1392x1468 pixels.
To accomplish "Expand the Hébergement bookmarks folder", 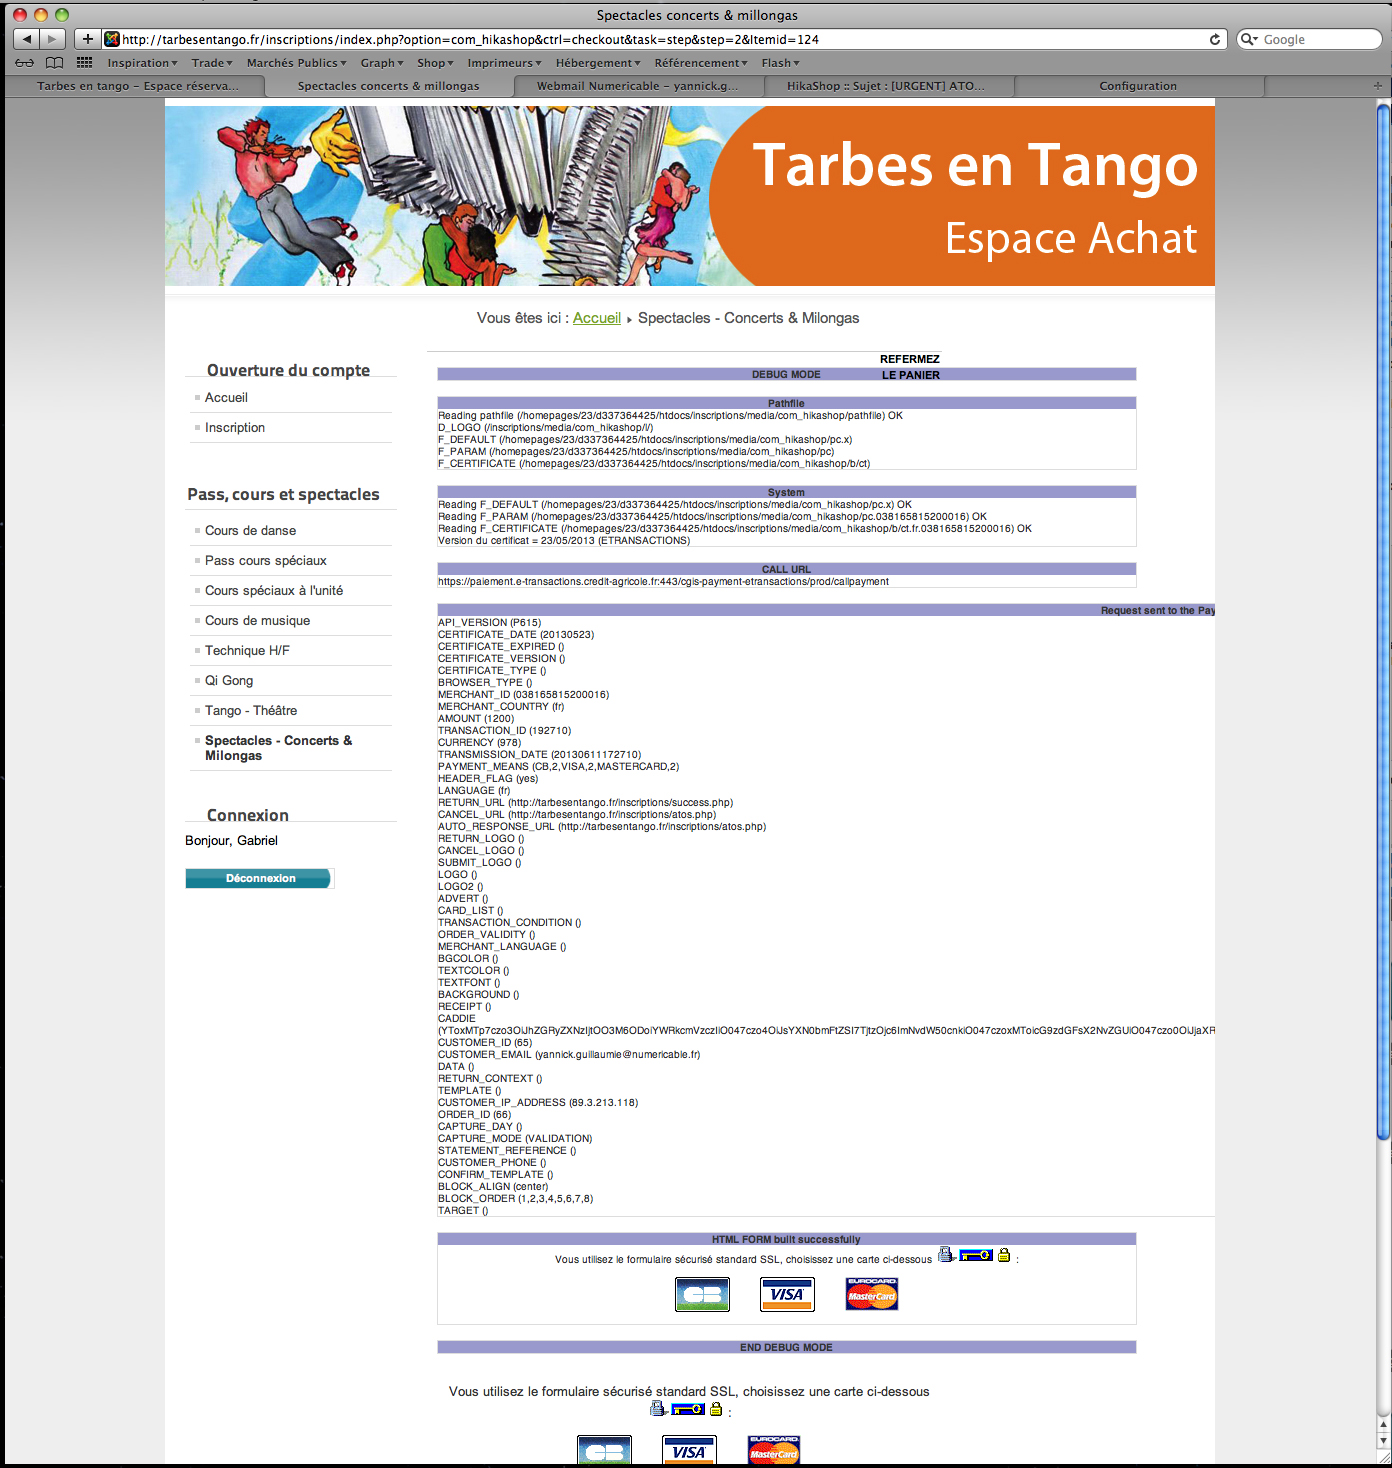I will 598,63.
